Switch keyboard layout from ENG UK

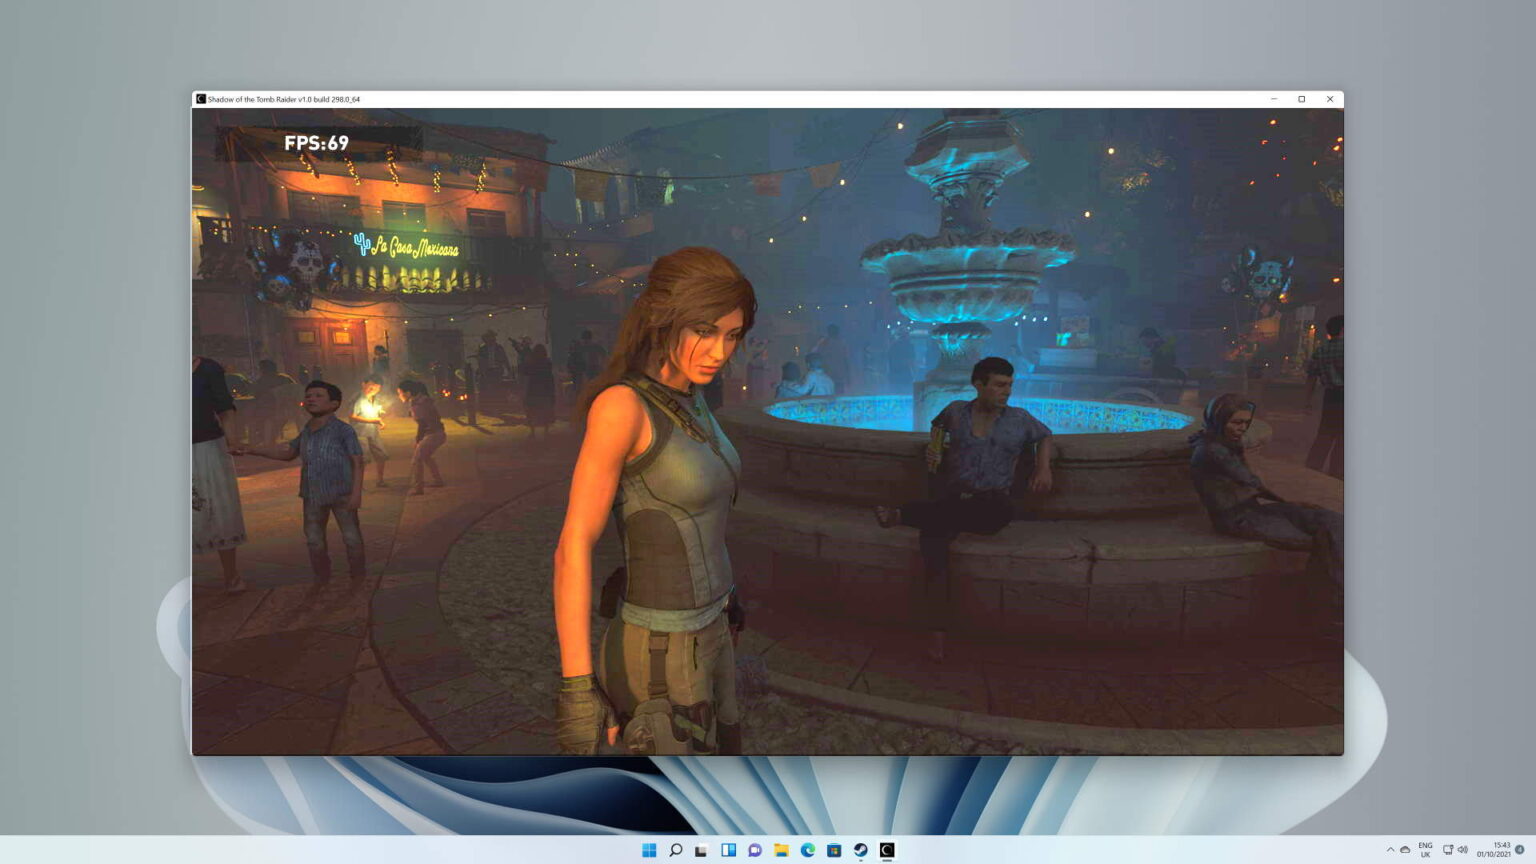click(x=1425, y=850)
